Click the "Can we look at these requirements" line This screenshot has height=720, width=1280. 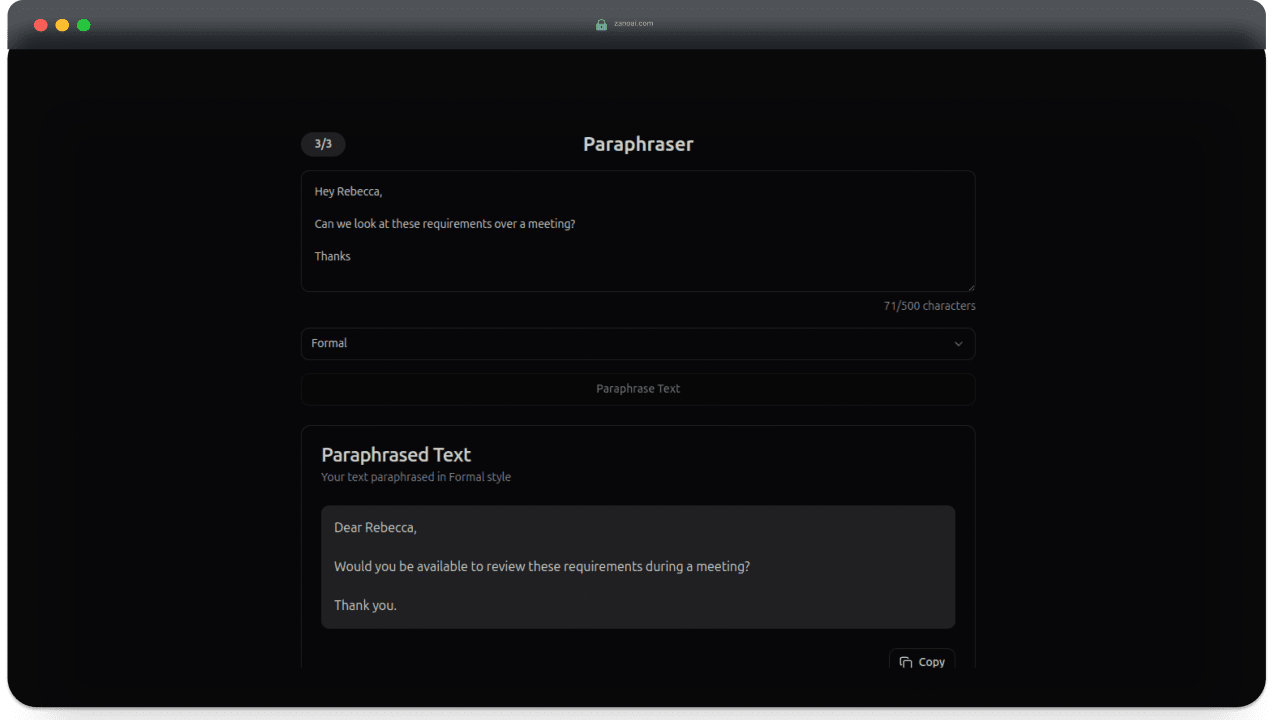444,224
